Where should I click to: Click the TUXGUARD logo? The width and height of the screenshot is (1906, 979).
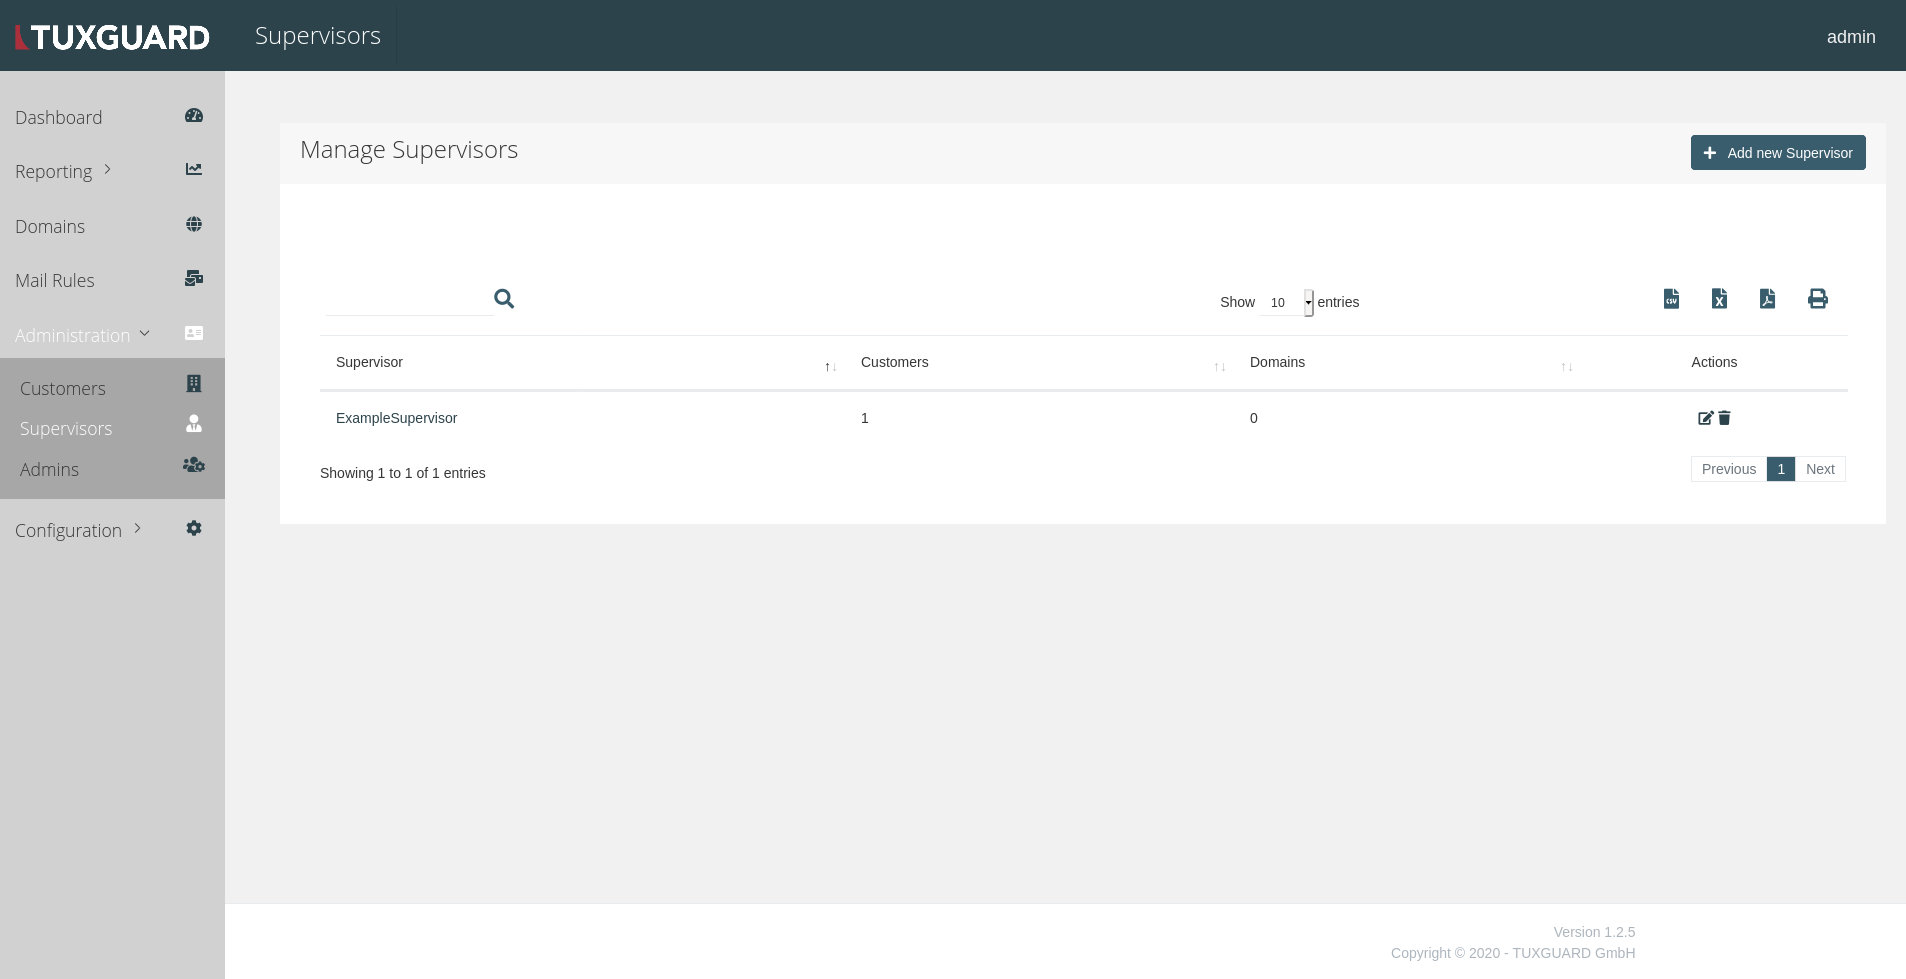tap(112, 37)
